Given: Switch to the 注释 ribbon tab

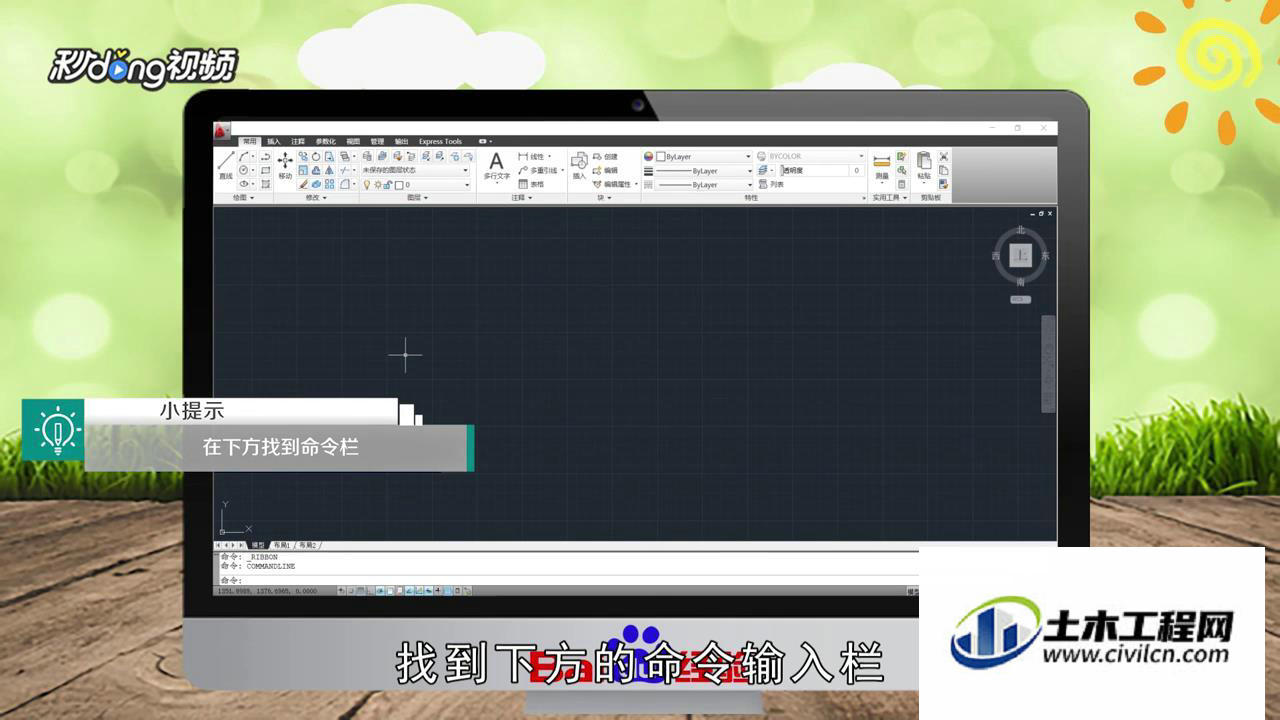Looking at the screenshot, I should click(297, 141).
